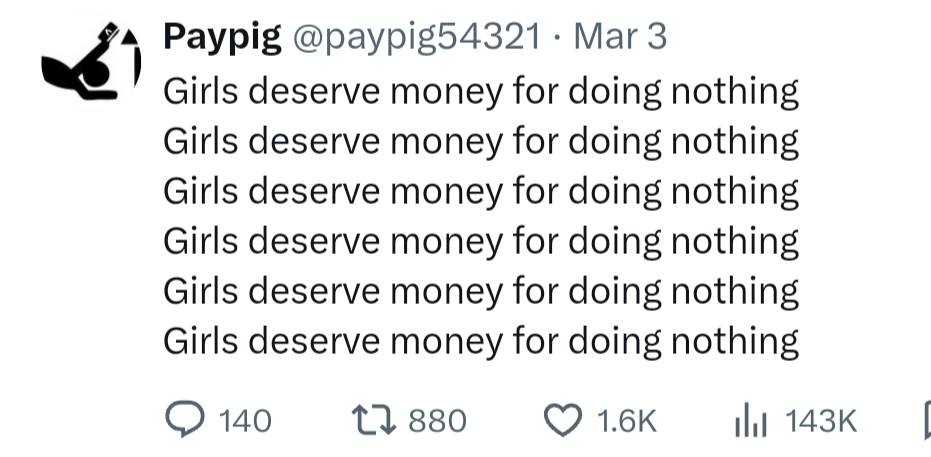Click the third line of tweet text

(x=480, y=191)
